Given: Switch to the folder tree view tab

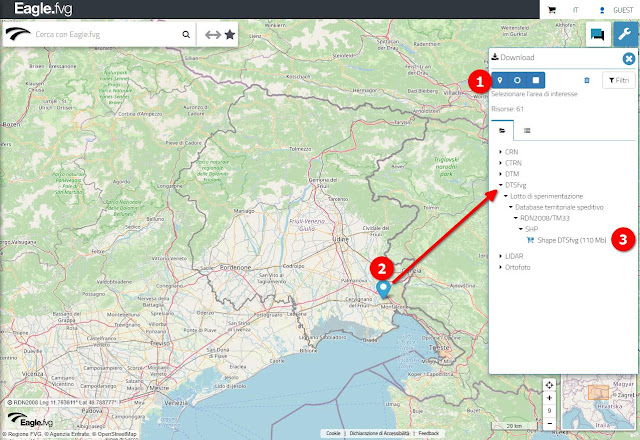Looking at the screenshot, I should pos(502,131).
